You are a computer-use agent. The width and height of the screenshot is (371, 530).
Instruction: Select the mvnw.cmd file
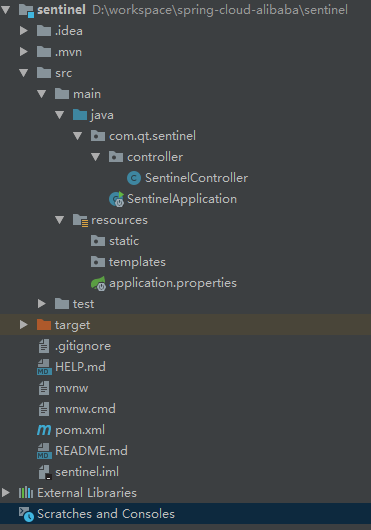point(85,409)
